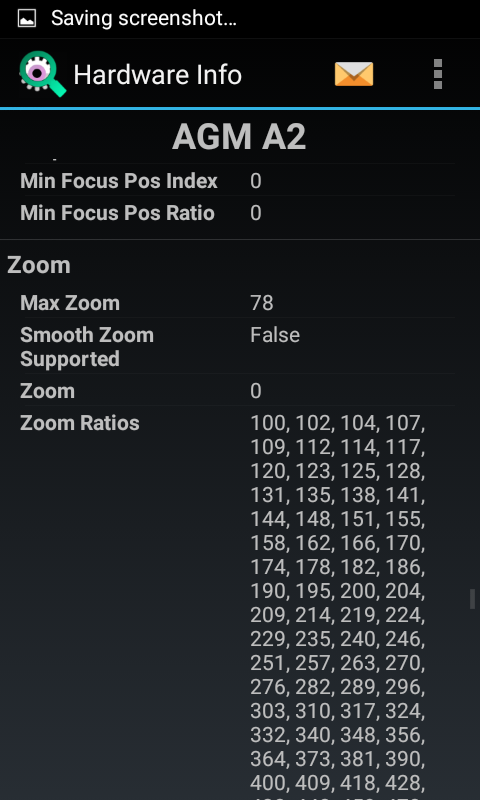
Task: Click the vertical scrollbar thumb
Action: [x=472, y=598]
